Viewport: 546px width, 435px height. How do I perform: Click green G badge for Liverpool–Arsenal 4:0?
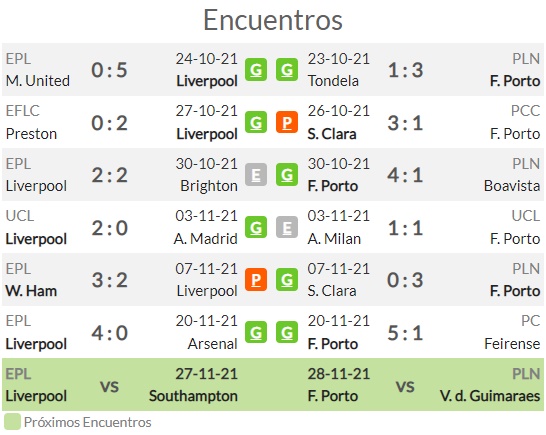pyautogui.click(x=256, y=333)
